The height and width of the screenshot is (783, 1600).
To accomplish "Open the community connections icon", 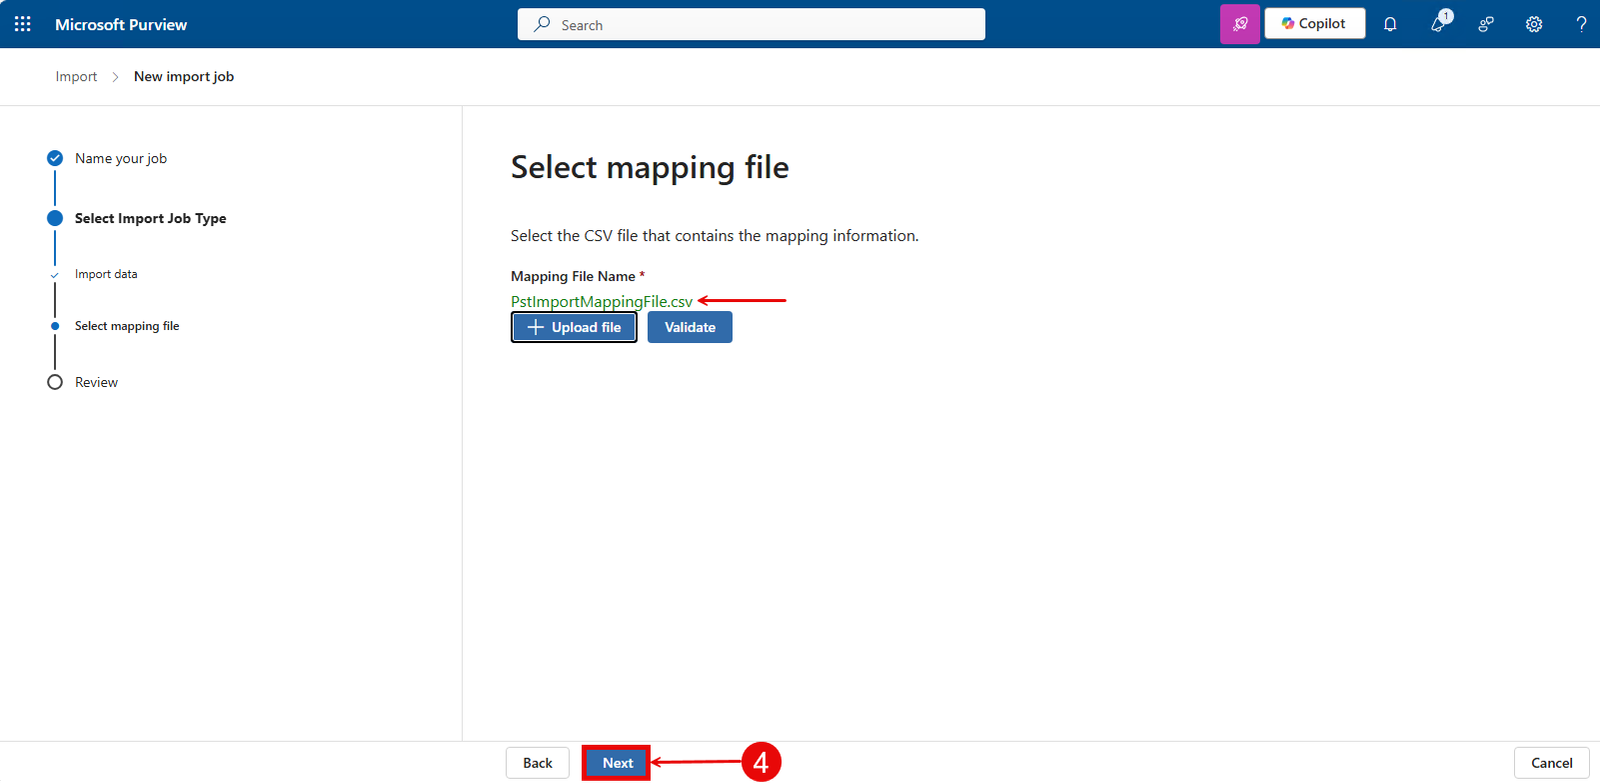I will tap(1486, 24).
